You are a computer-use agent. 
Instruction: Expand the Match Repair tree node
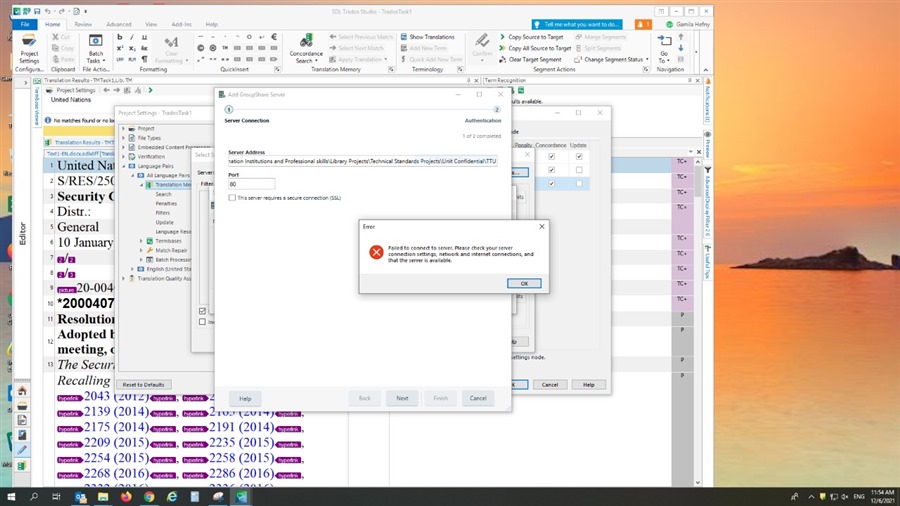[x=141, y=250]
